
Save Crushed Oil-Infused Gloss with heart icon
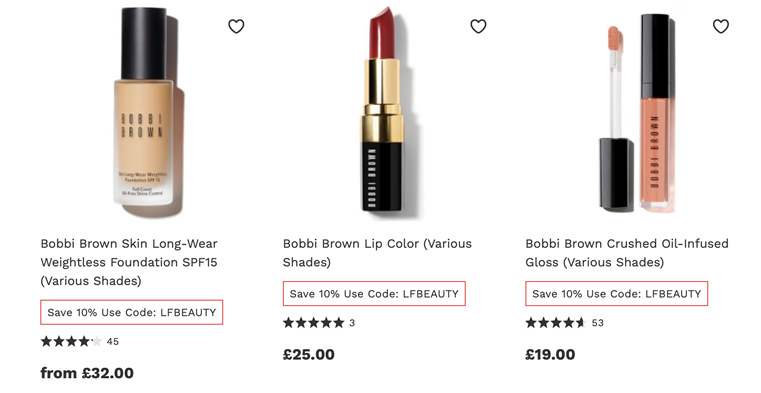(x=721, y=26)
